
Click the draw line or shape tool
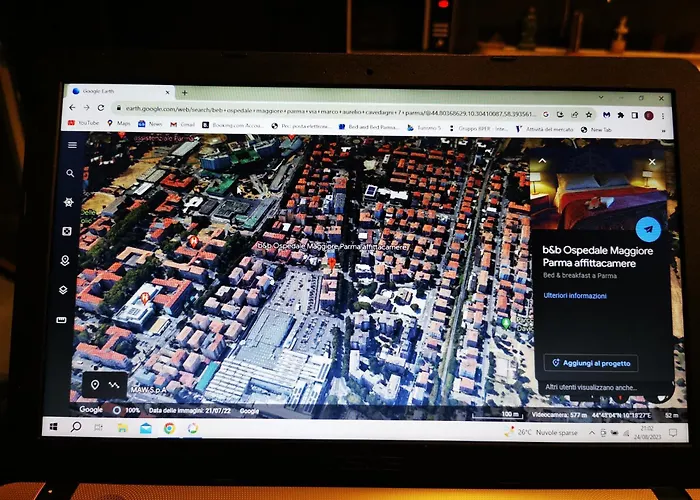point(114,384)
